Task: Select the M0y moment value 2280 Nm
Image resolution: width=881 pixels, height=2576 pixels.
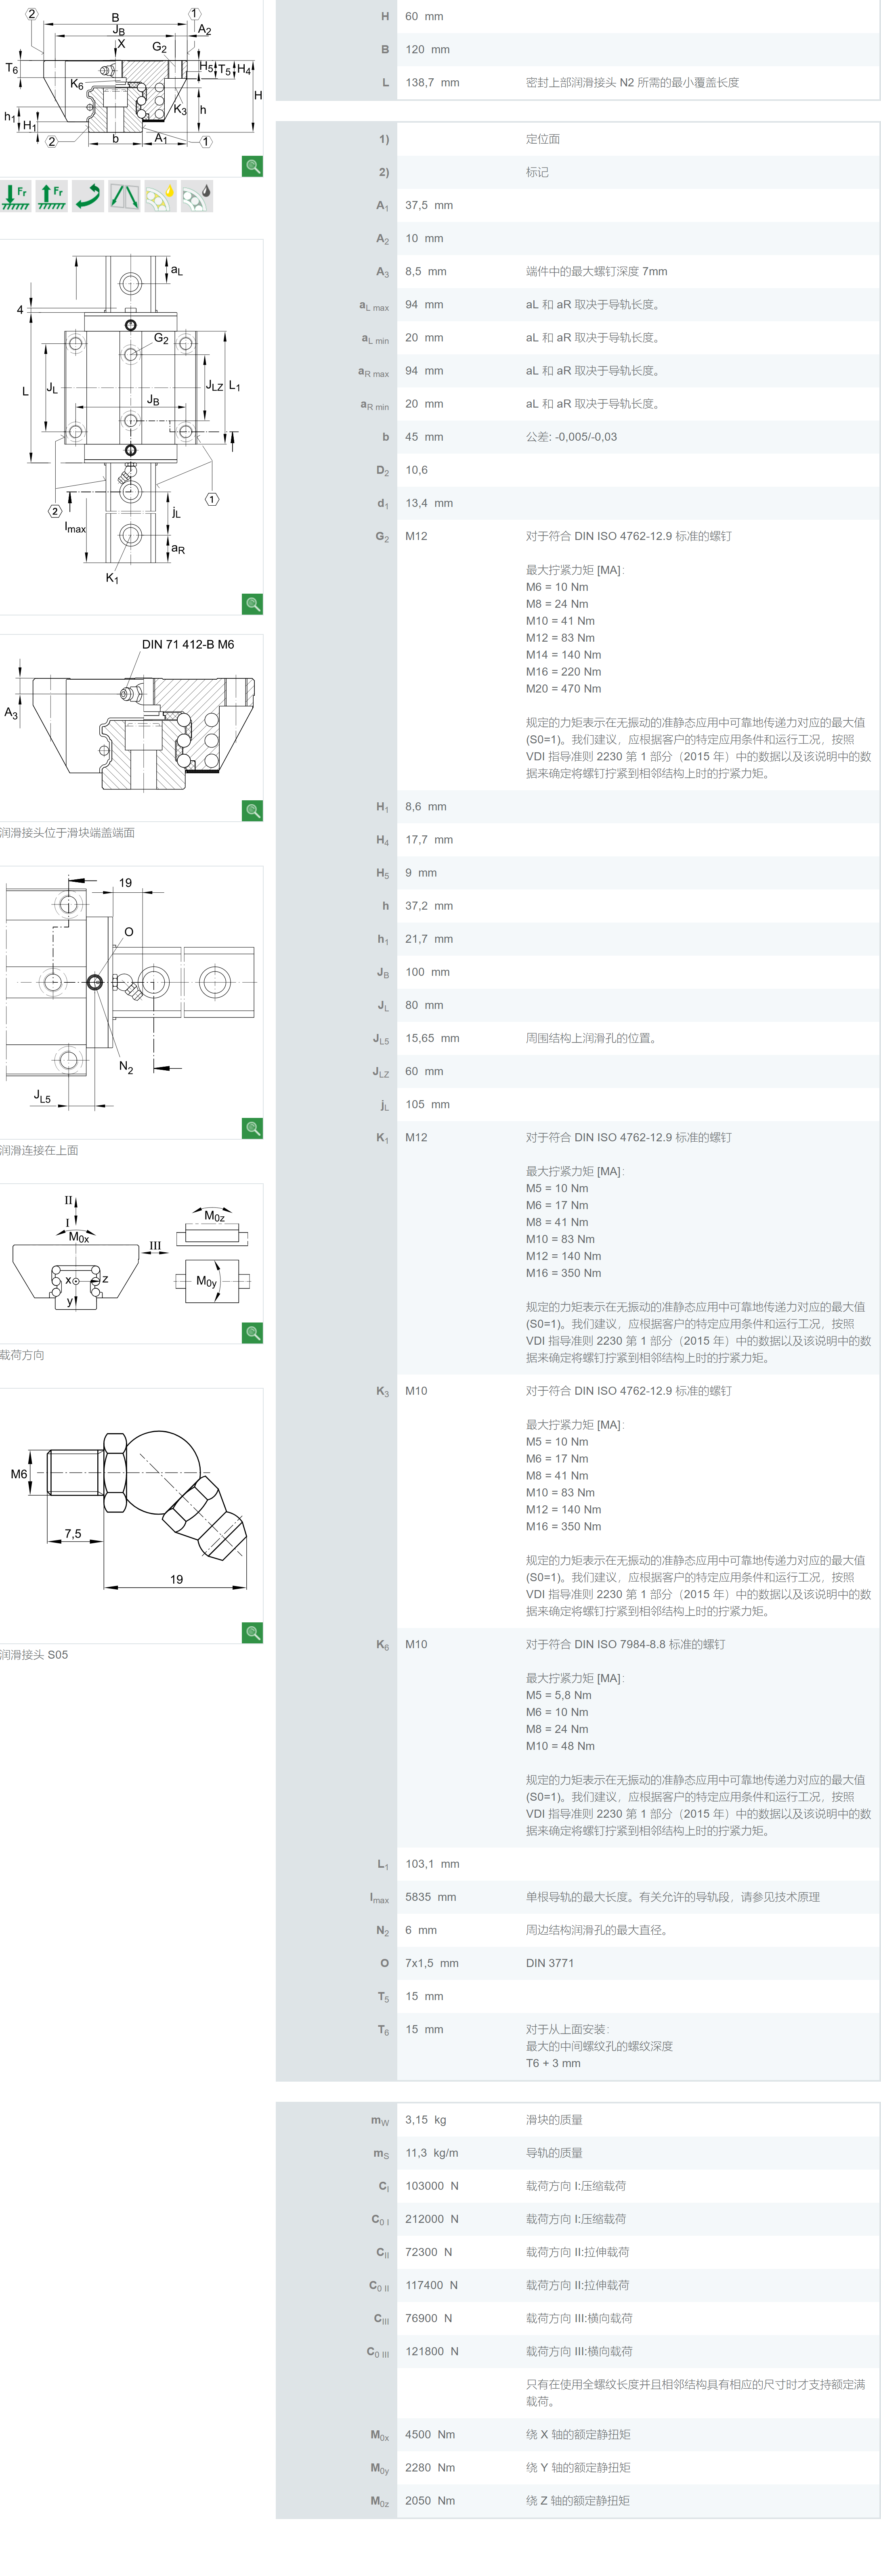Action: click(x=430, y=2468)
